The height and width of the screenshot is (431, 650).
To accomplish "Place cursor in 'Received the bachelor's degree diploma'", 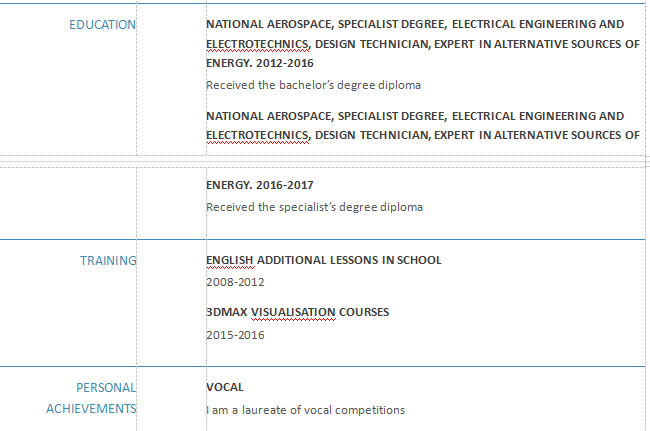I will [313, 85].
